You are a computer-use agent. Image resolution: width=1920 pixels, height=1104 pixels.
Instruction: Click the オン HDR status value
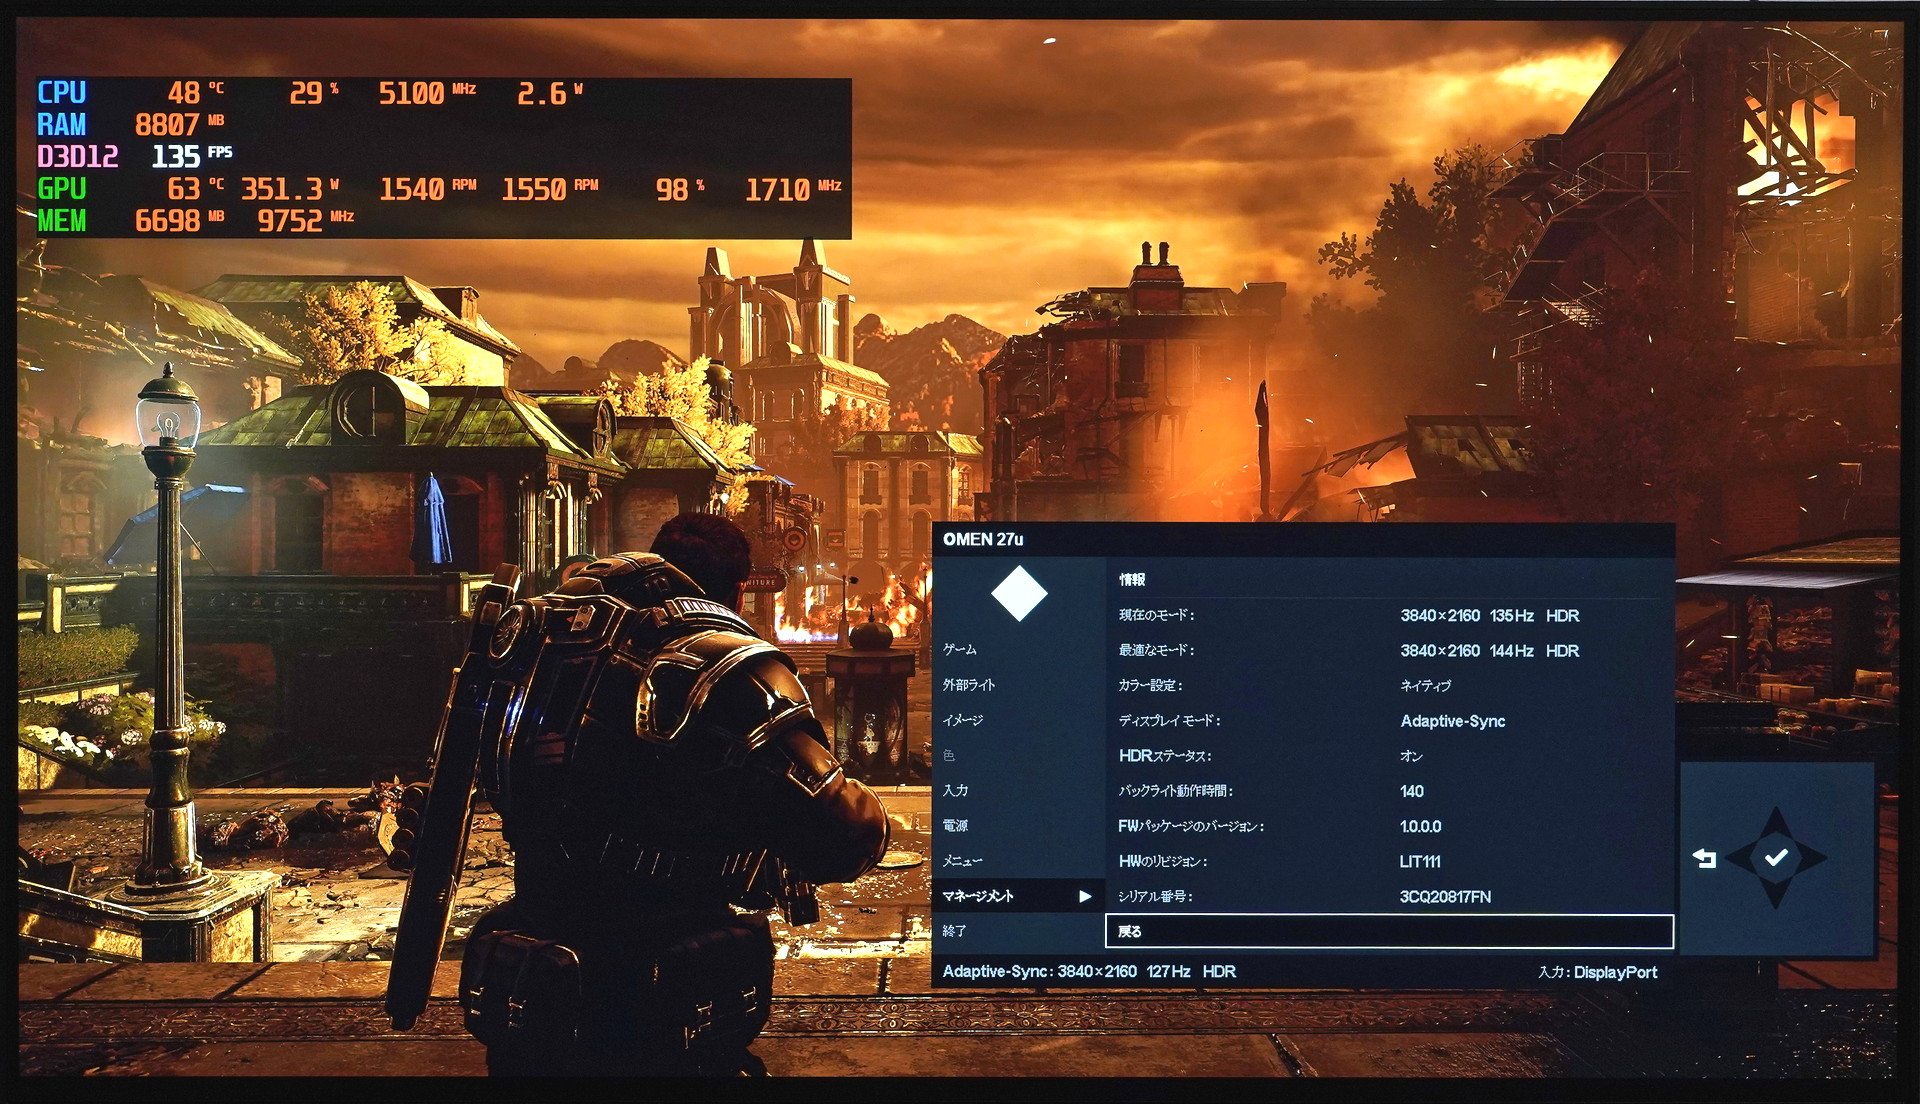(x=1411, y=756)
